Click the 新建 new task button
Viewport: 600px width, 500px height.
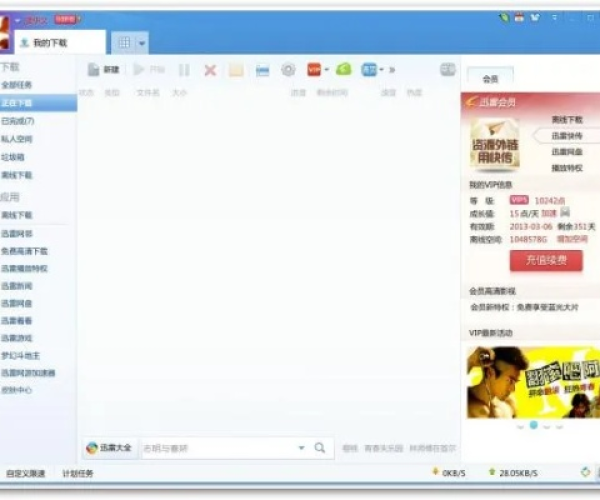coord(103,70)
